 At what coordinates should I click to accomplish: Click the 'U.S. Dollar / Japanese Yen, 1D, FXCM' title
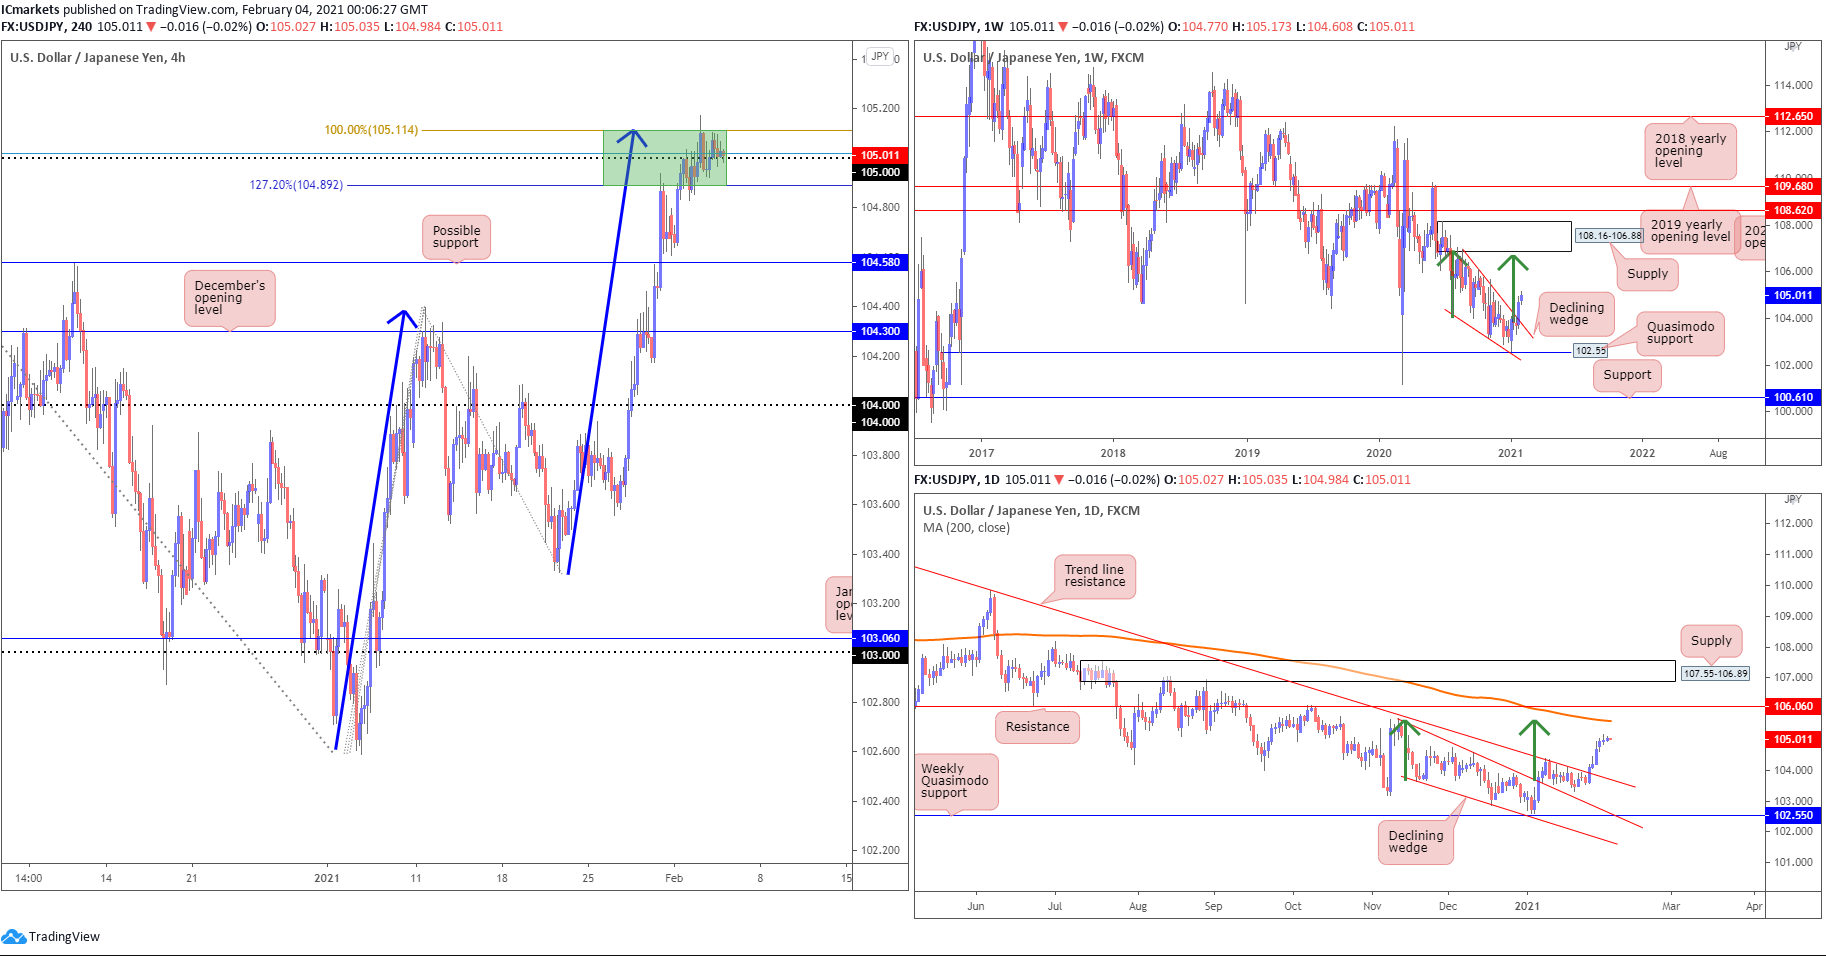pyautogui.click(x=1031, y=511)
